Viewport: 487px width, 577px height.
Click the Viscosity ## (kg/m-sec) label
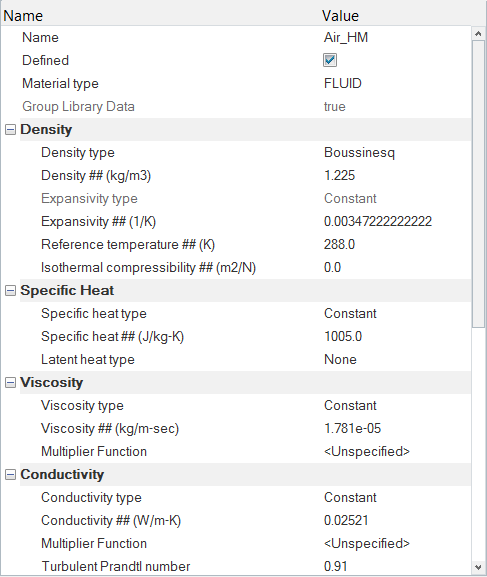(x=110, y=429)
